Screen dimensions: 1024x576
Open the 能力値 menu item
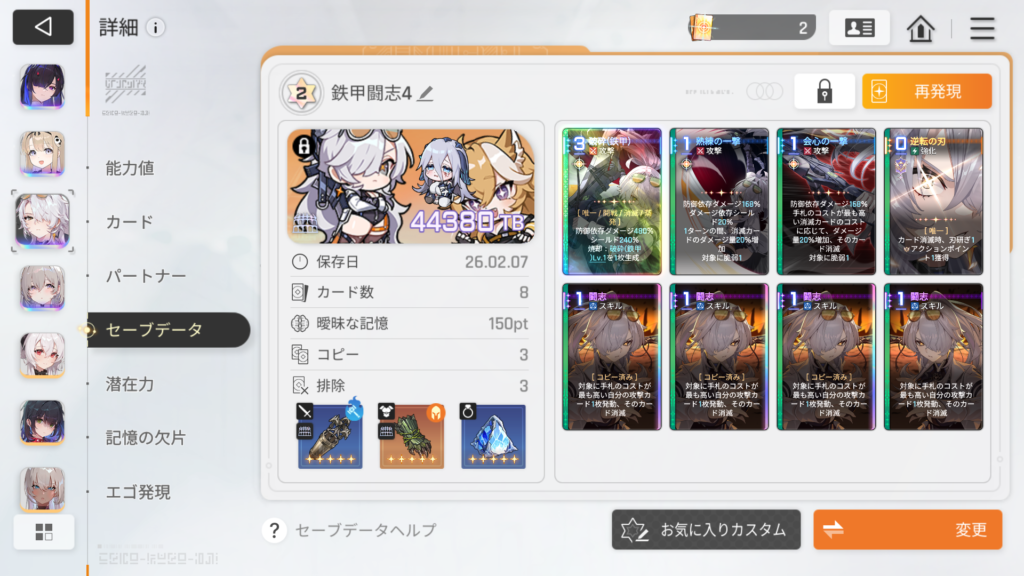click(130, 168)
